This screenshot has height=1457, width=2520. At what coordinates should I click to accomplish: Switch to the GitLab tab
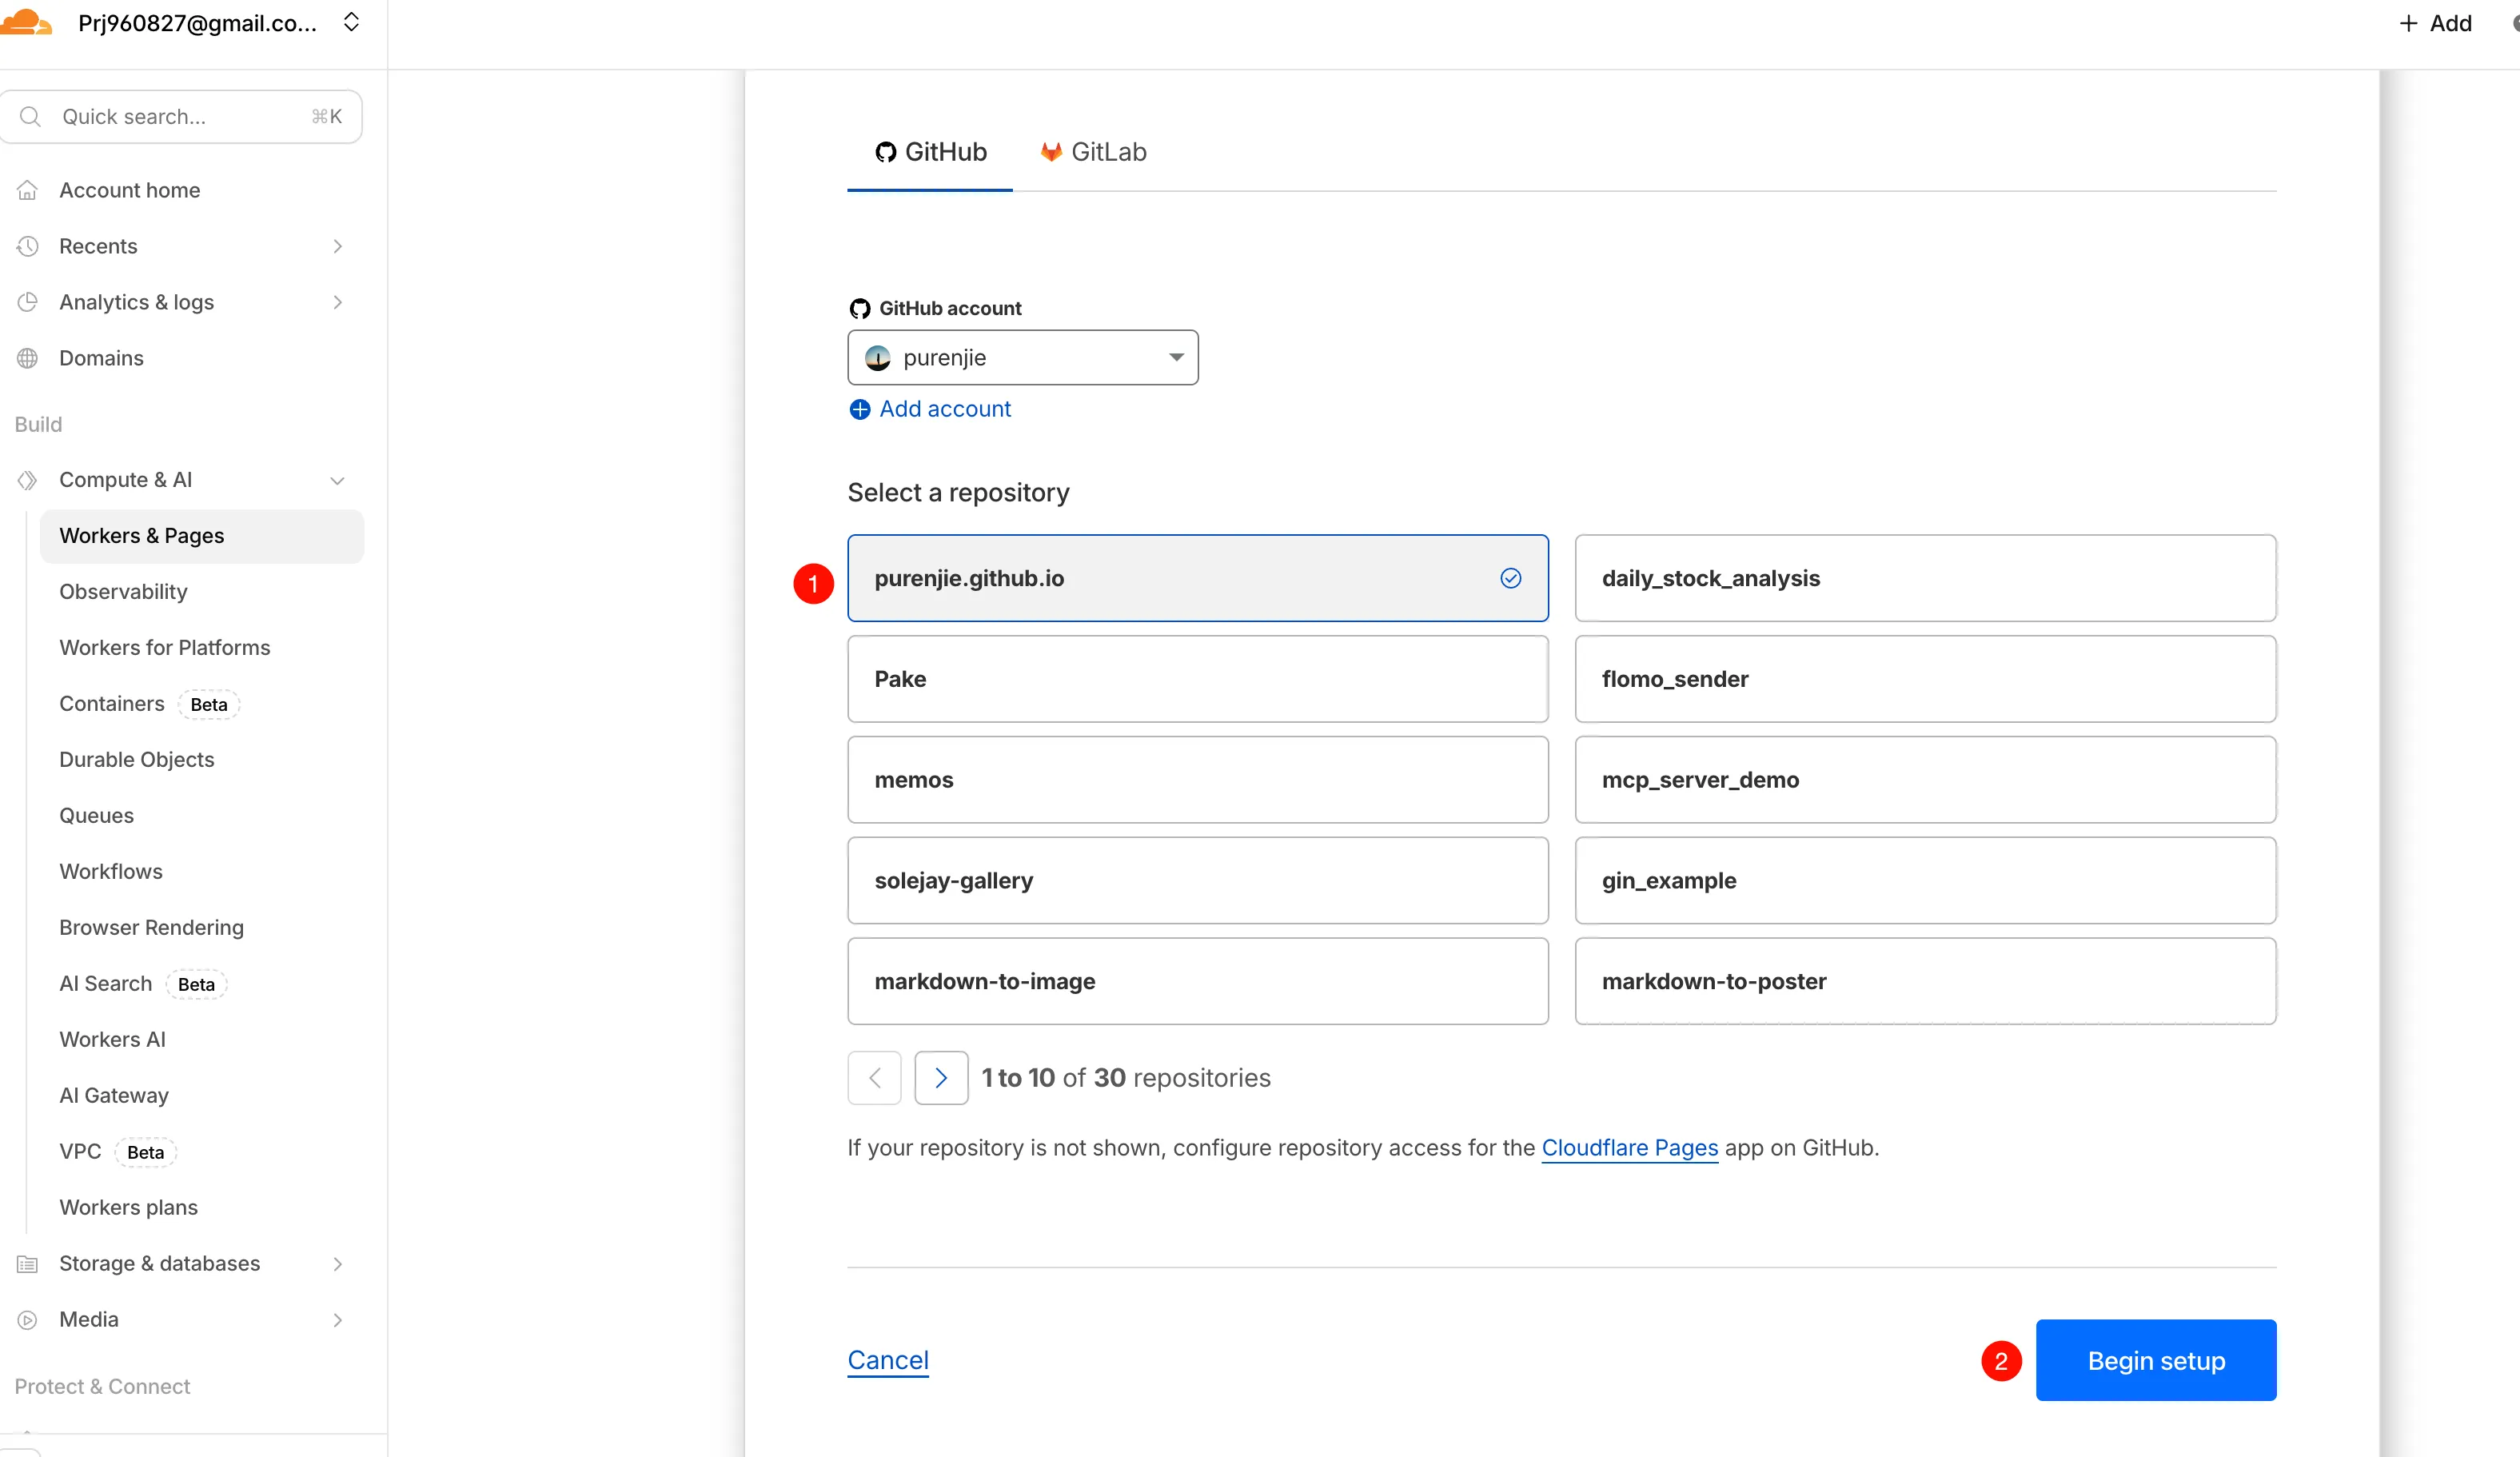(x=1093, y=152)
